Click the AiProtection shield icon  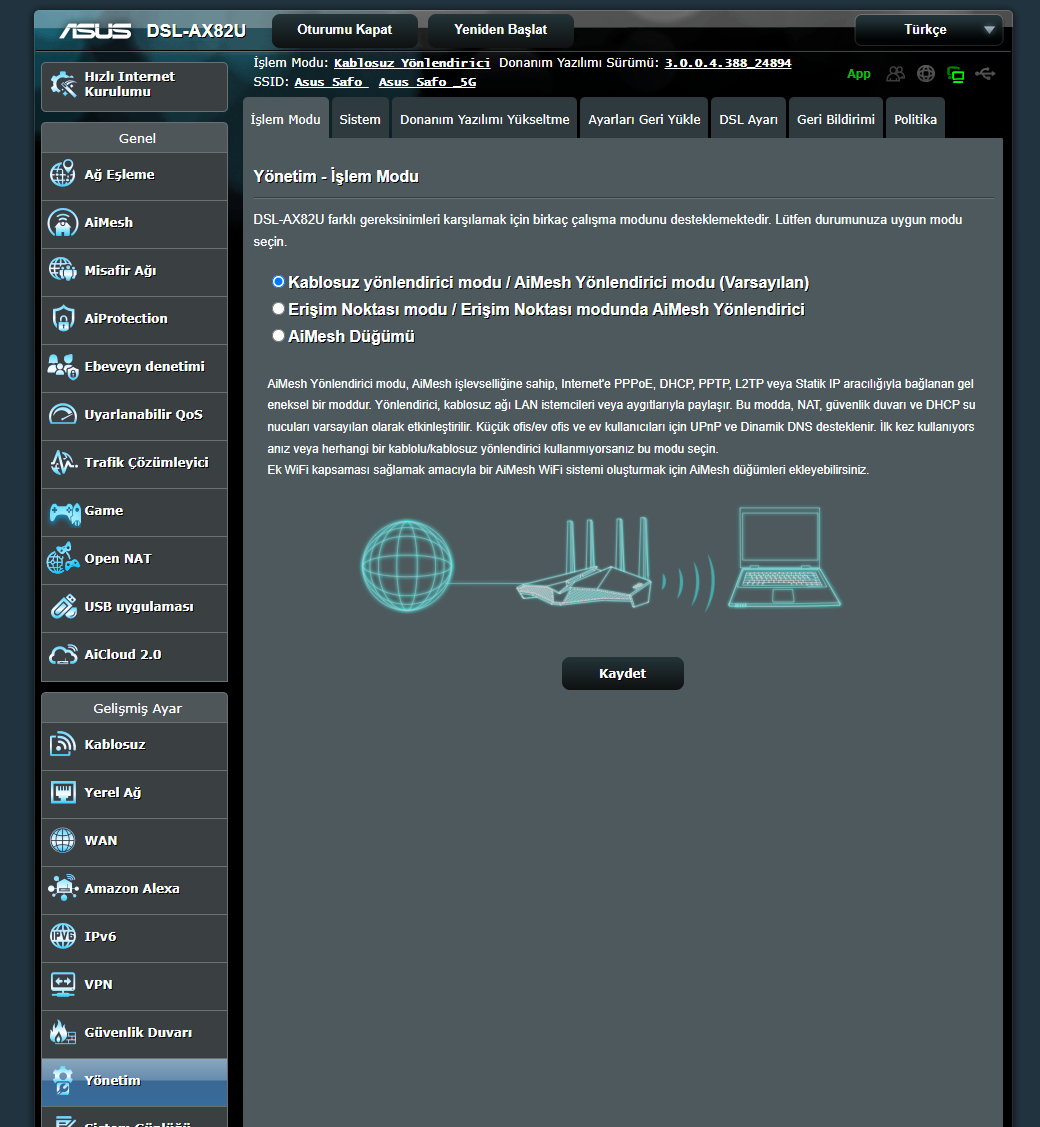(x=63, y=318)
